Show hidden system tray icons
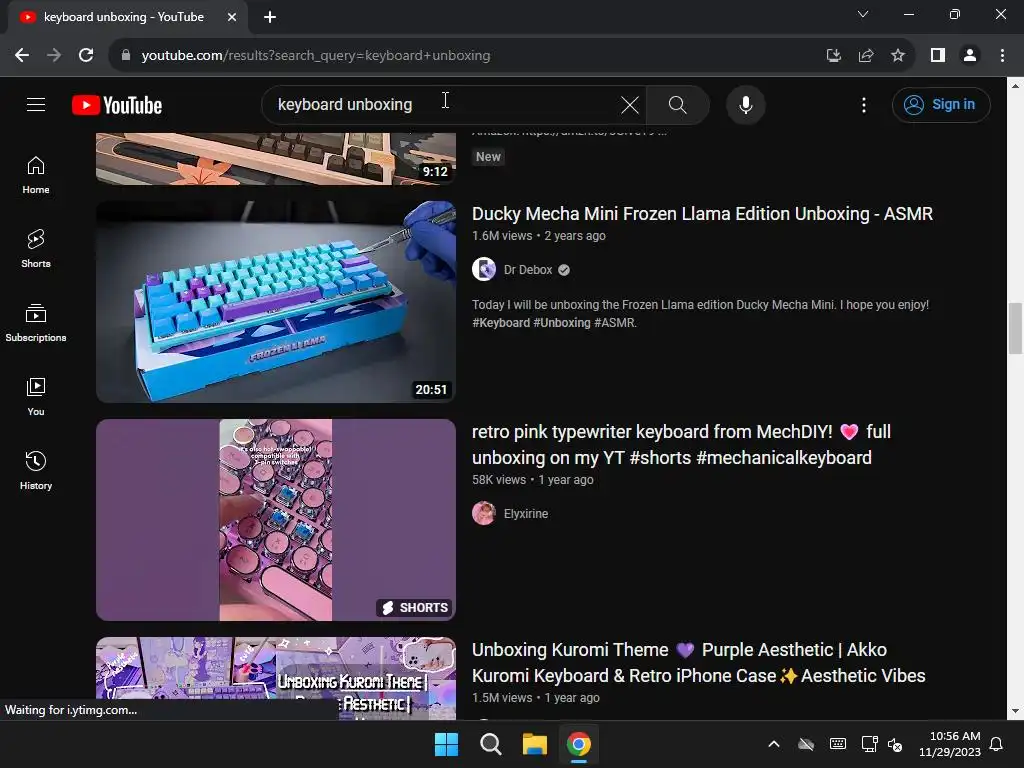This screenshot has width=1024, height=768. click(x=774, y=744)
